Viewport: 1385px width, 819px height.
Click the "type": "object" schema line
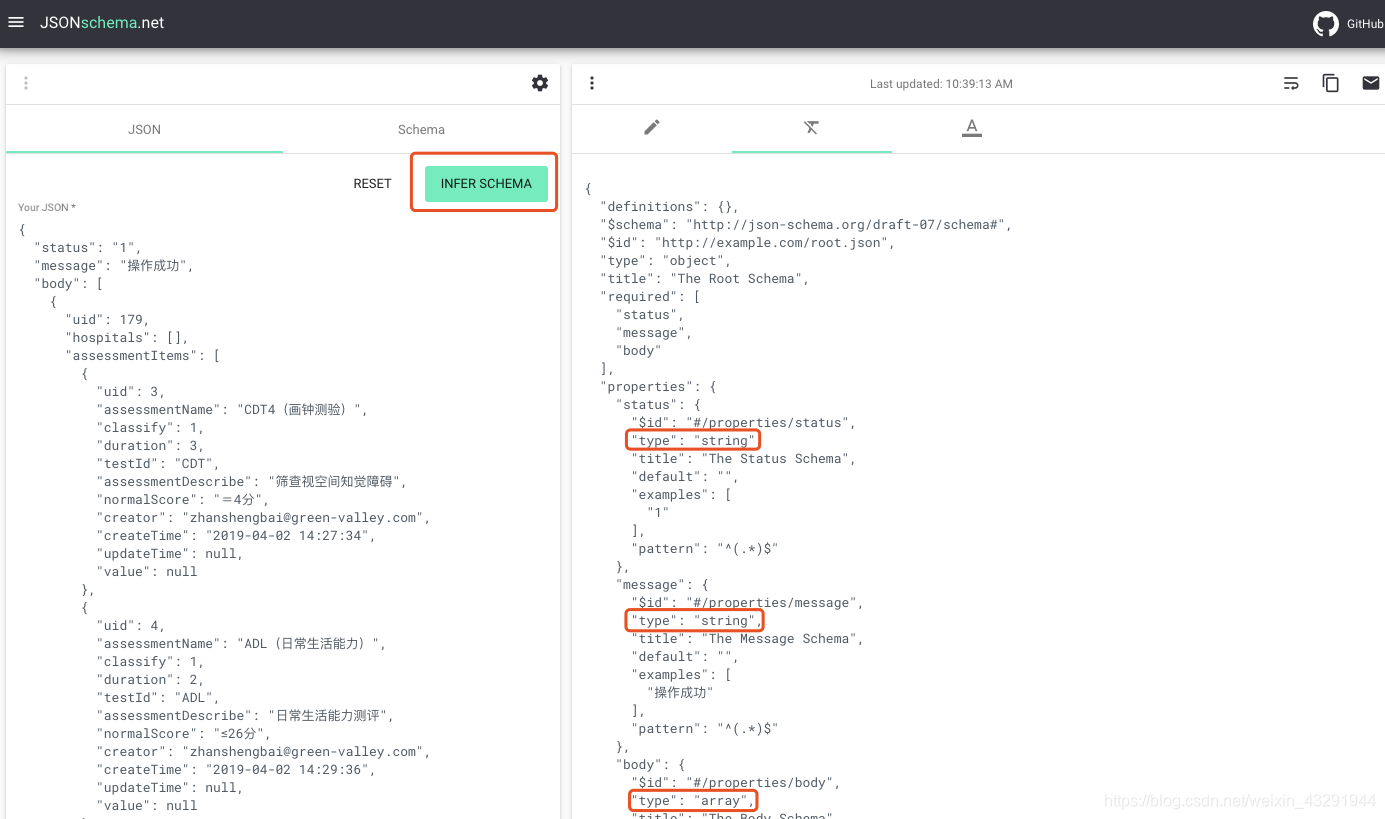tap(665, 261)
